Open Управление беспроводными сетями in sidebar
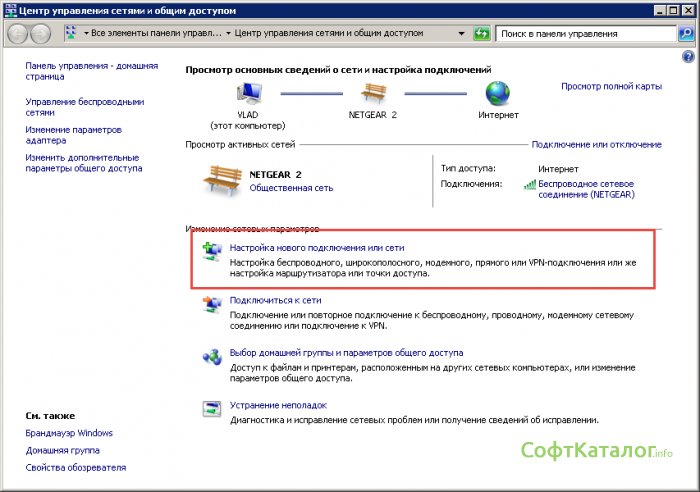Viewport: 700px width, 492px height. coord(85,108)
